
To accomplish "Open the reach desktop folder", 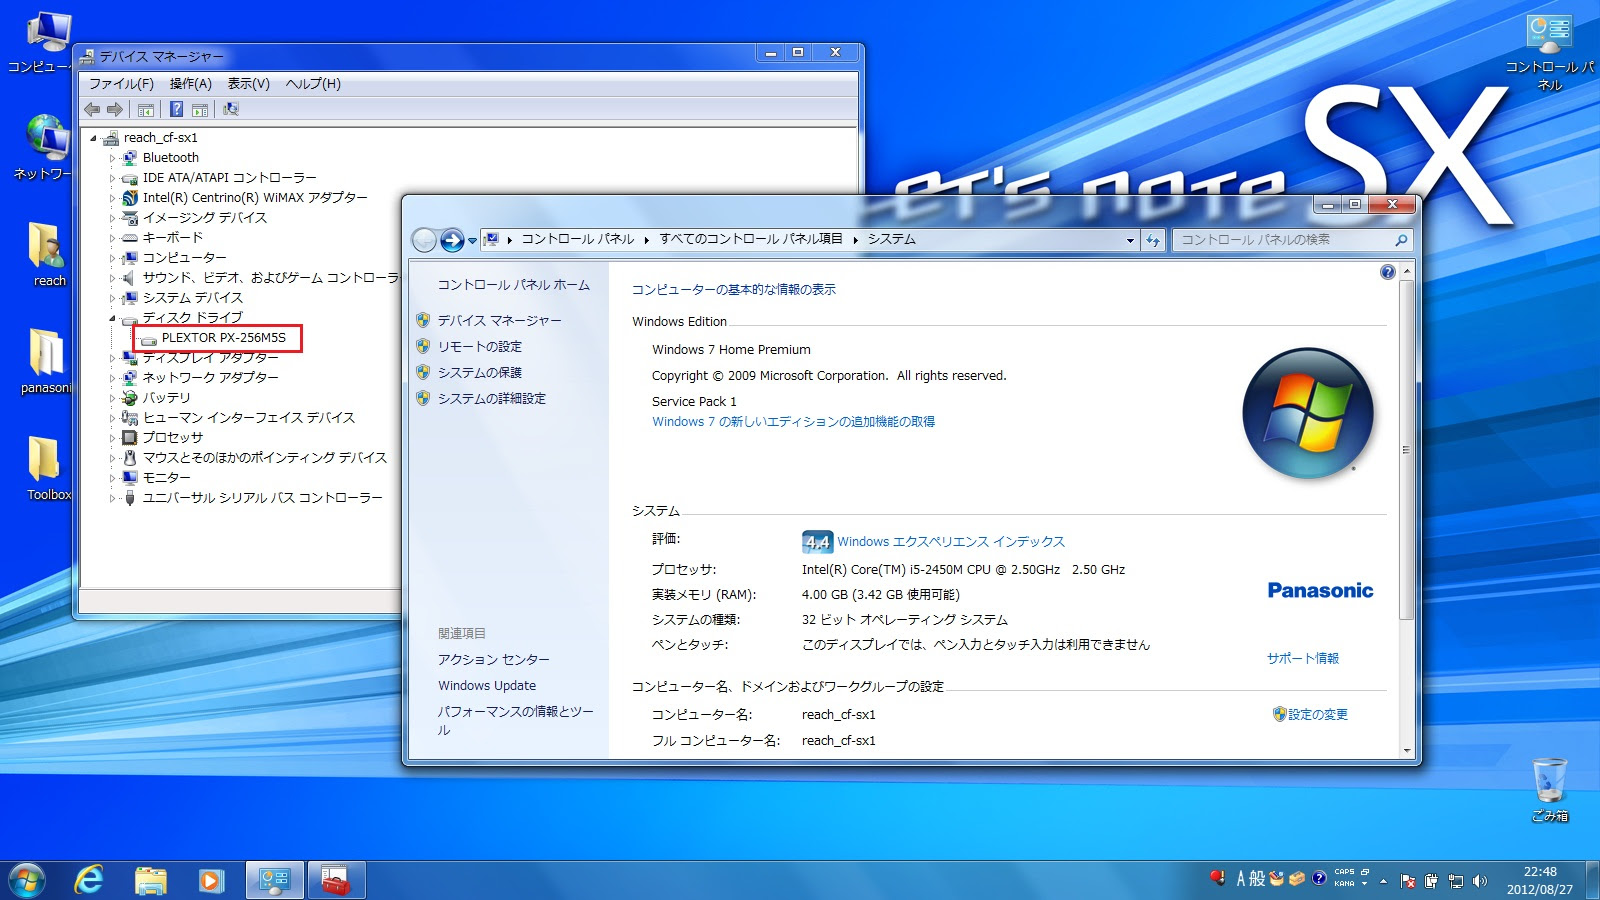I will [x=47, y=254].
